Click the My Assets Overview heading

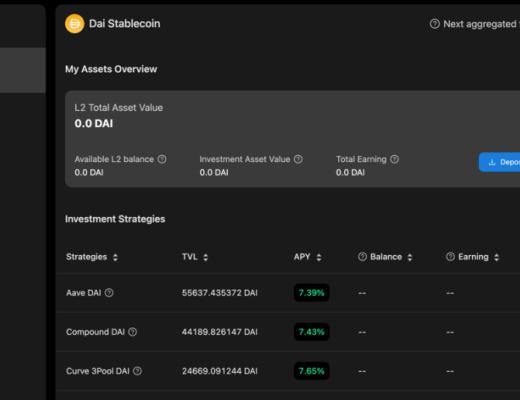pyautogui.click(x=111, y=69)
